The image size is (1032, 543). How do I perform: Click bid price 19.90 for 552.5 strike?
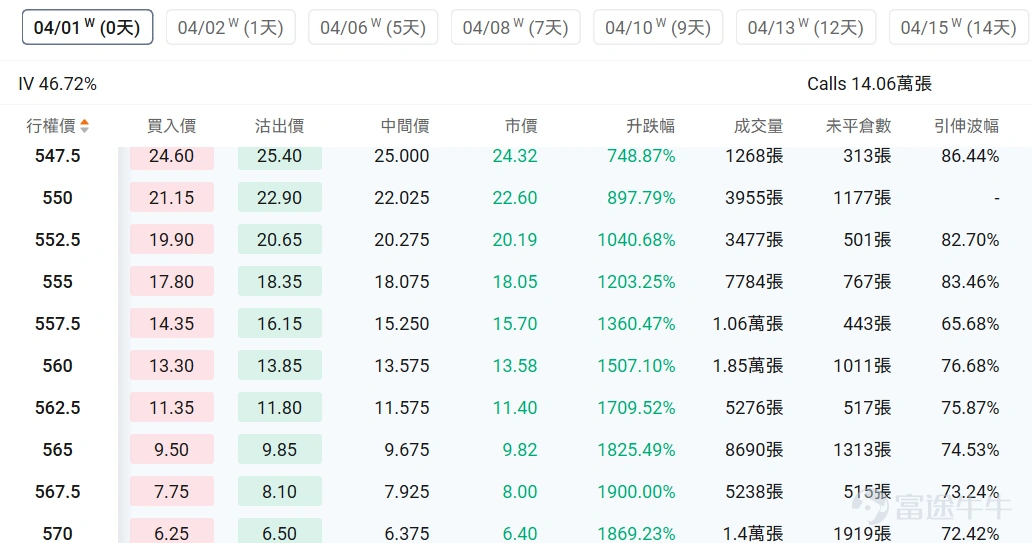coord(172,240)
